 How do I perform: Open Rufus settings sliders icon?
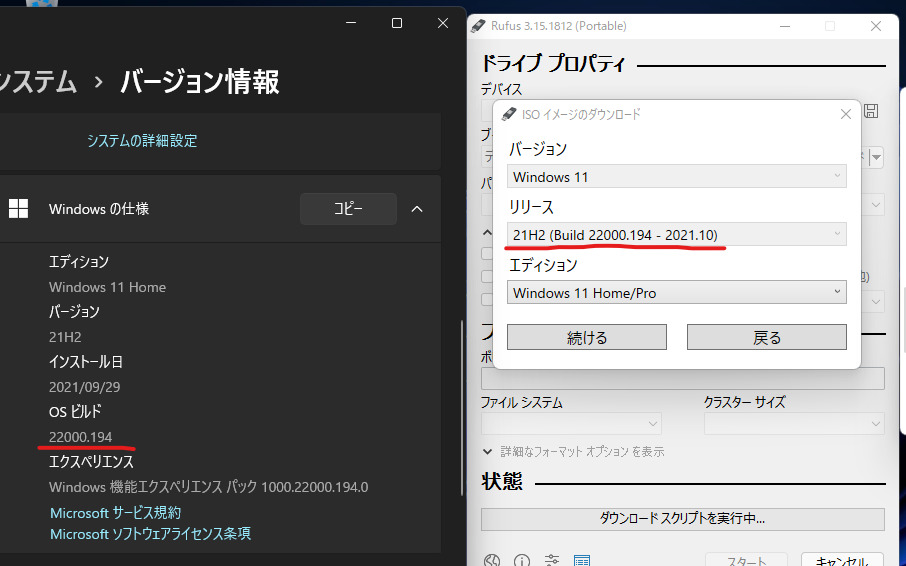click(x=552, y=561)
